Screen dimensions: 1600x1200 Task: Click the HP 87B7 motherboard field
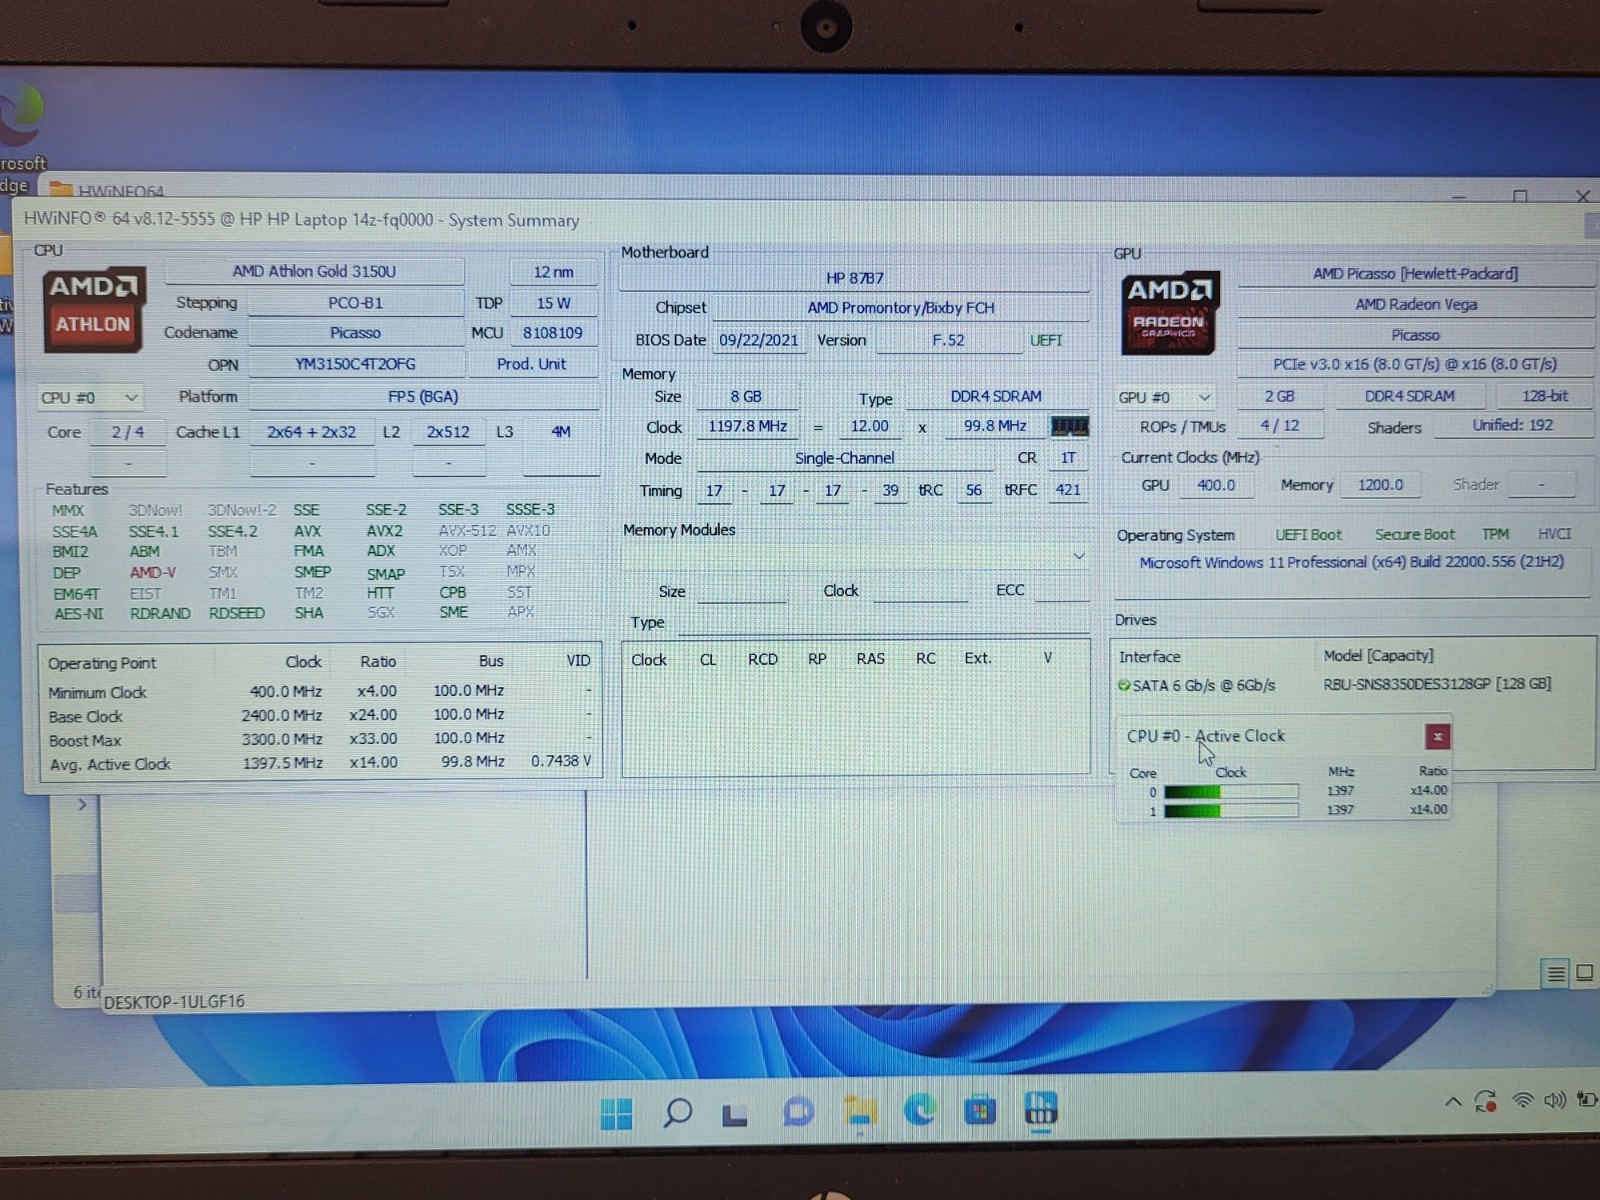click(x=855, y=278)
